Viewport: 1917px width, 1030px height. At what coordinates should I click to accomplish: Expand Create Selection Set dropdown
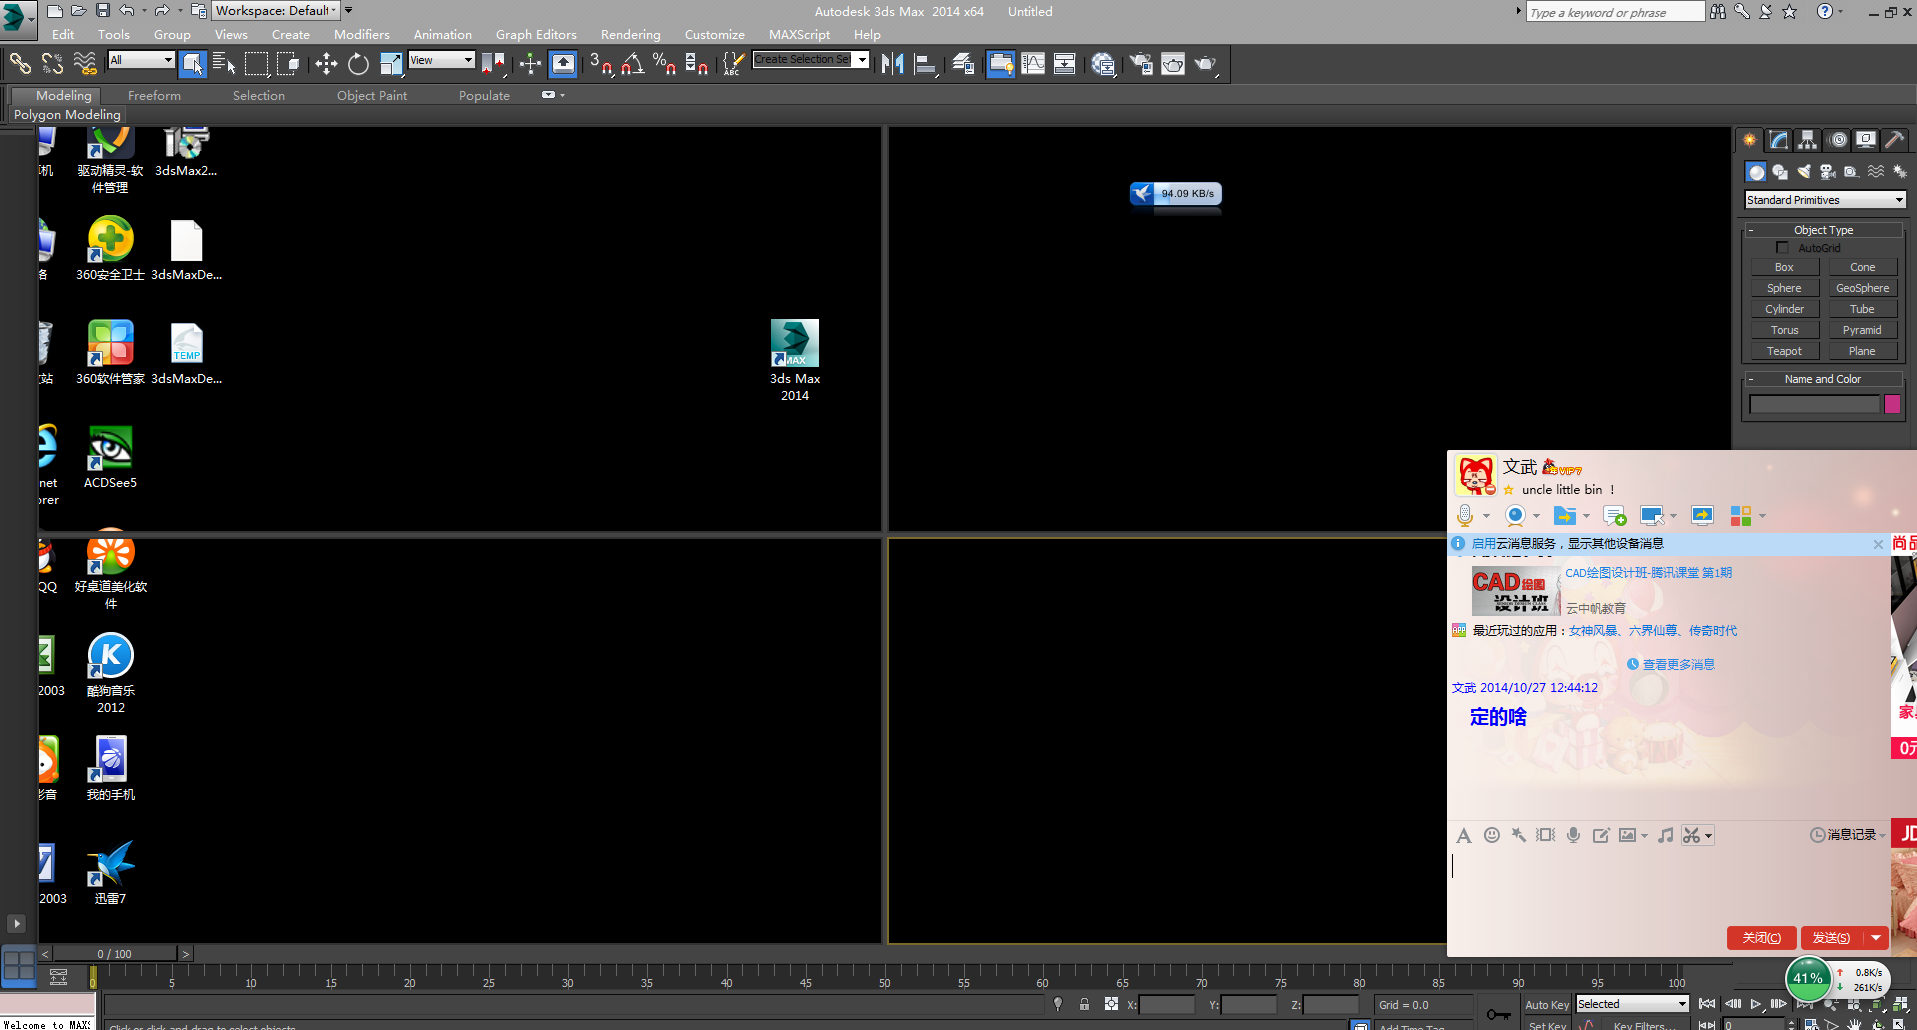[x=862, y=59]
